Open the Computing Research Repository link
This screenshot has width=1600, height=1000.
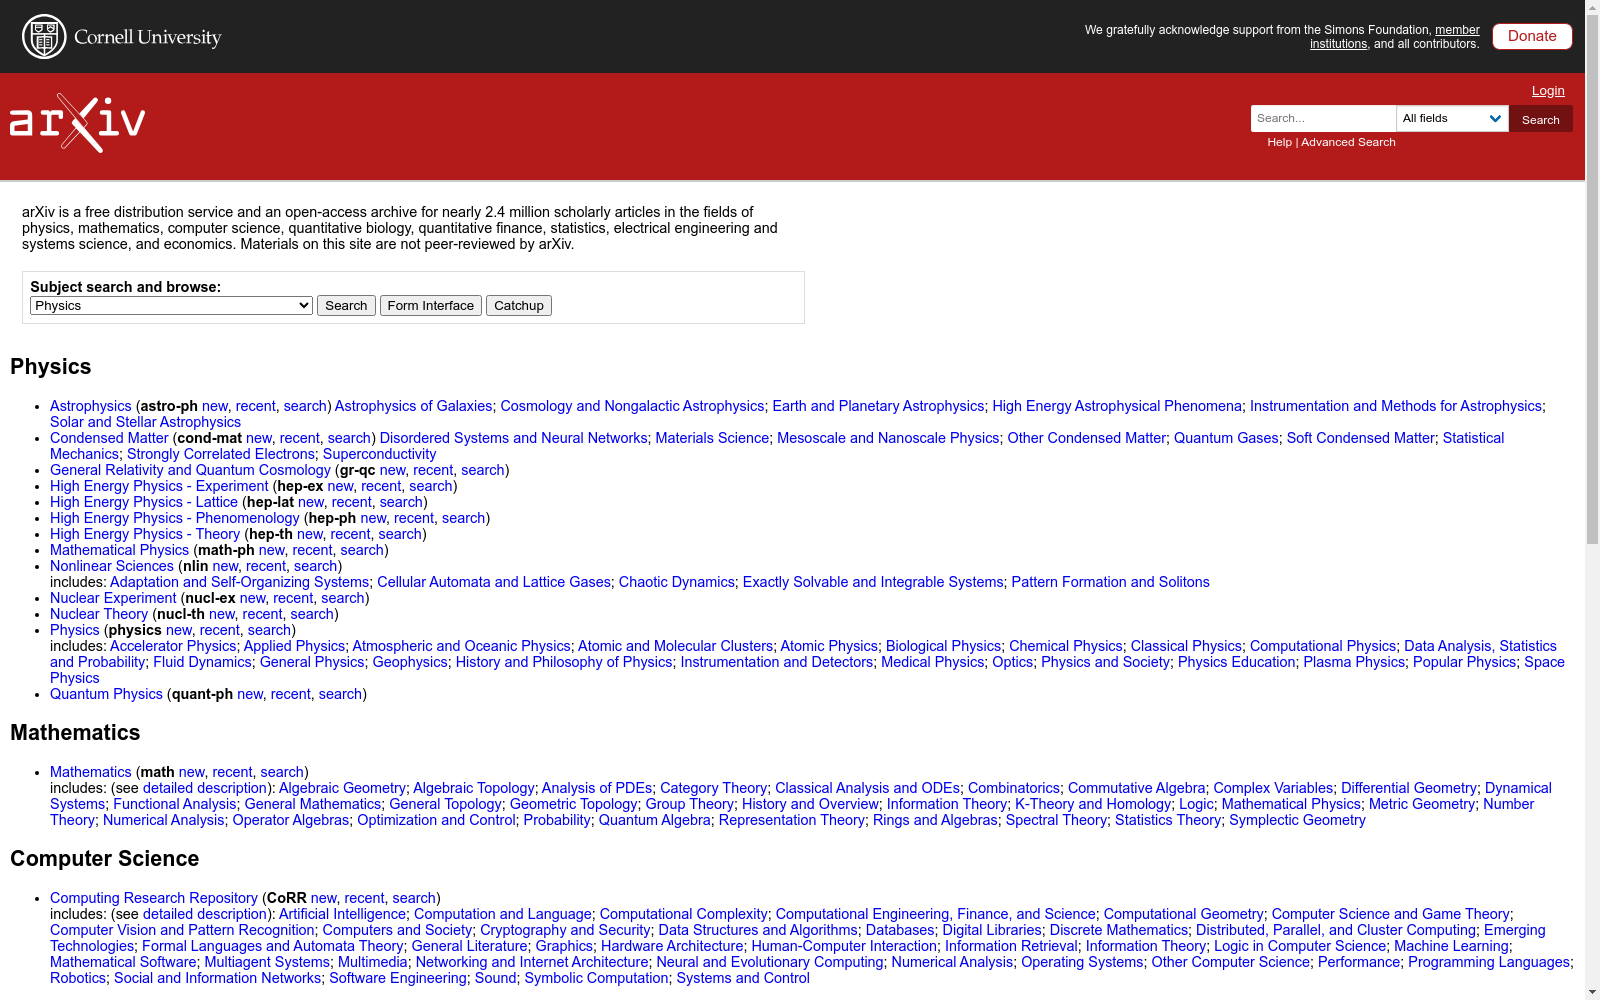pyautogui.click(x=154, y=898)
